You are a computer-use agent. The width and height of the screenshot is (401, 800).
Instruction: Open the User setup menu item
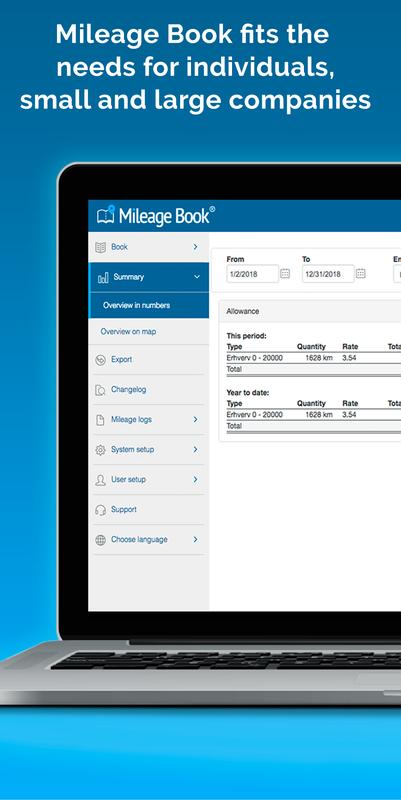pyautogui.click(x=148, y=480)
